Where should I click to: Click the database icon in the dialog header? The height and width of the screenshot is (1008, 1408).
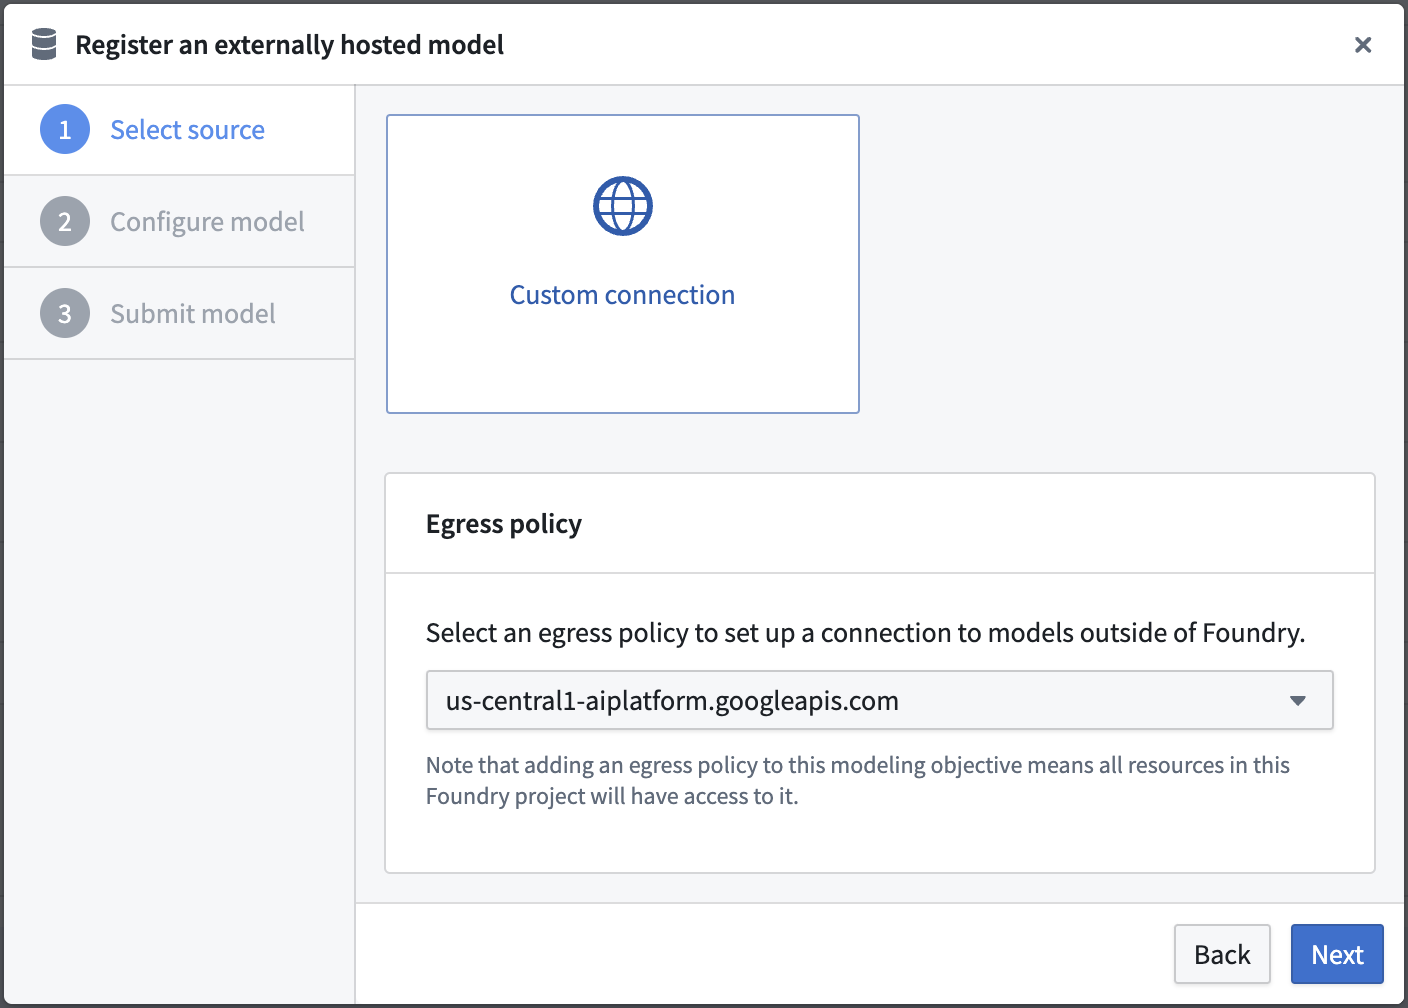click(44, 44)
